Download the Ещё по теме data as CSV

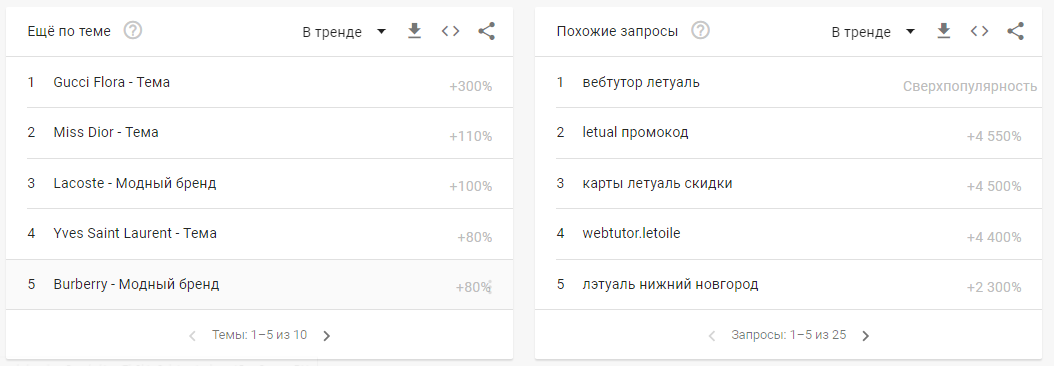[x=415, y=31]
